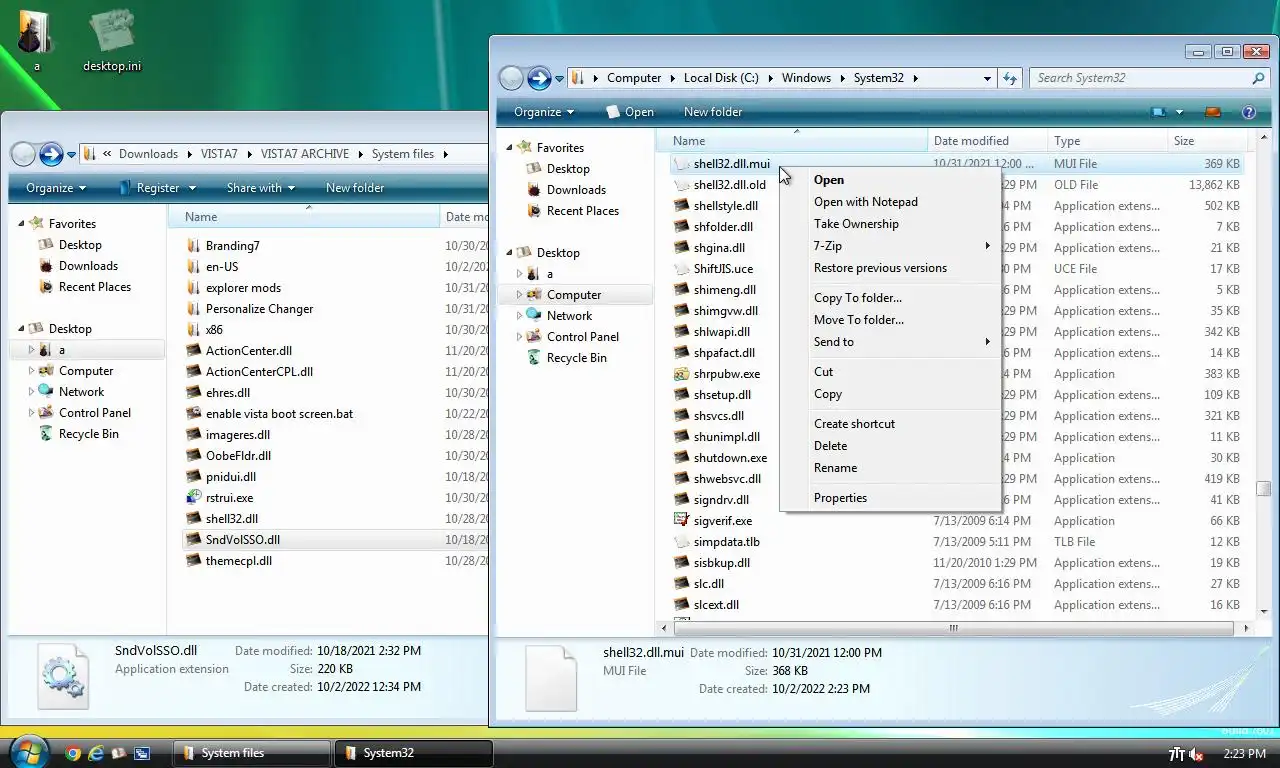Click Refresh icon beside System32 address bar

1010,78
